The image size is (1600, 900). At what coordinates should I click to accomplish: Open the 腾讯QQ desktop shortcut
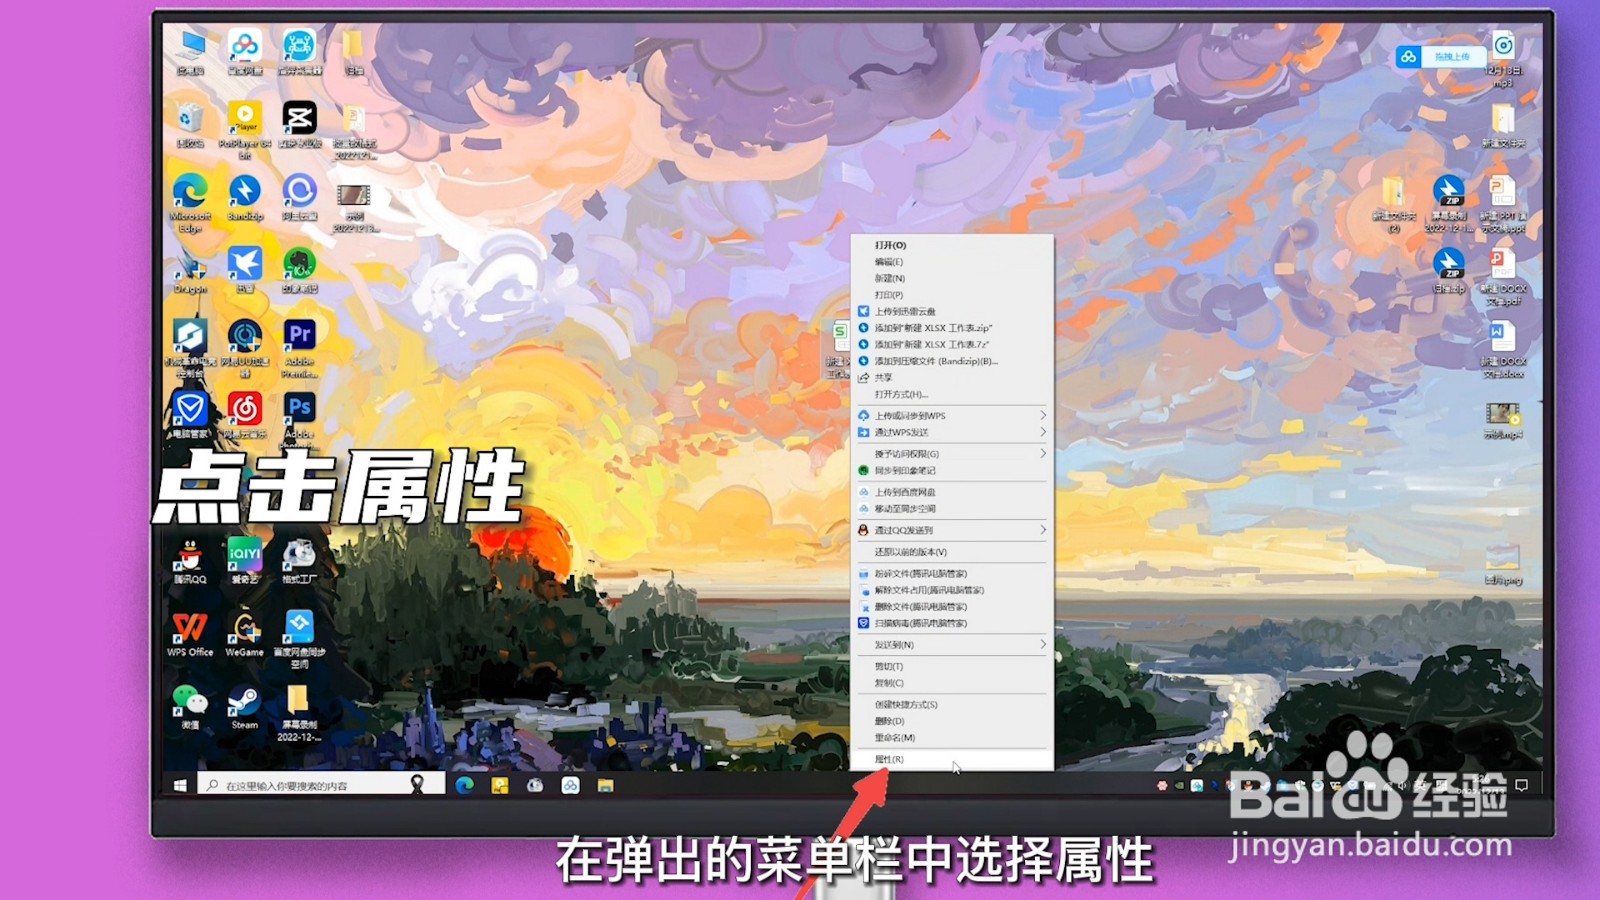click(190, 561)
